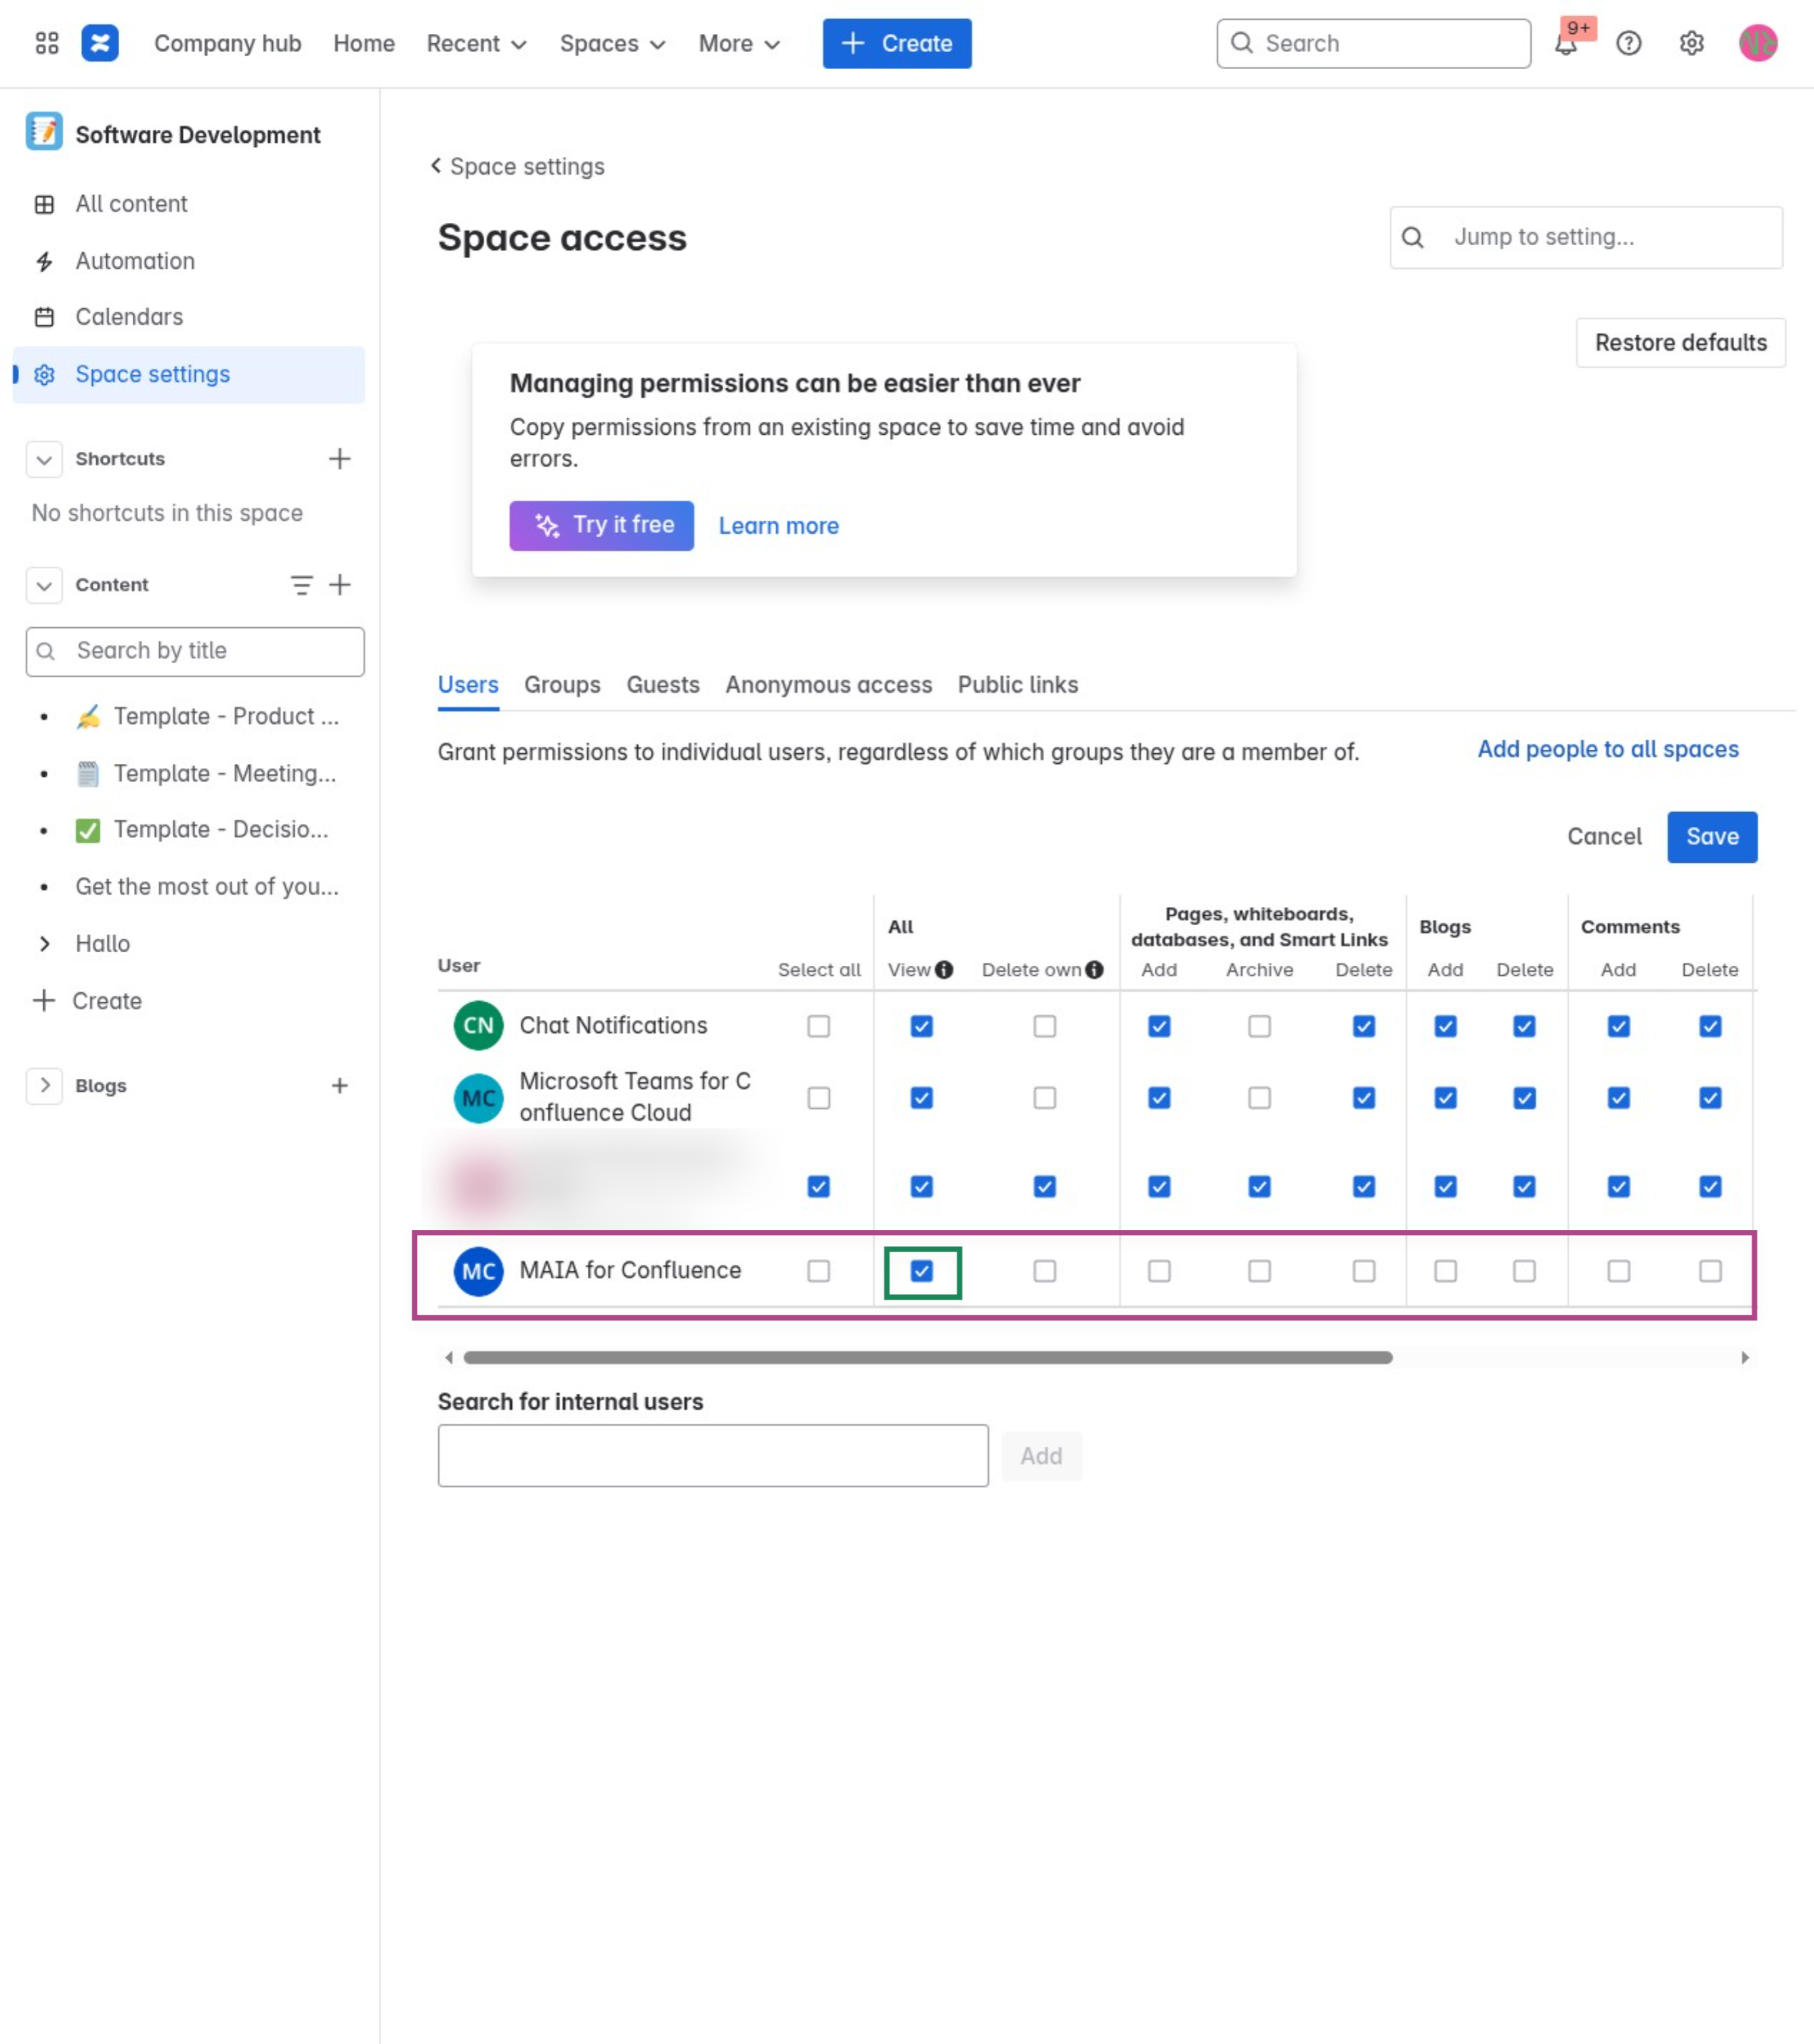
Task: Click the Confluence logo icon
Action: pyautogui.click(x=100, y=43)
